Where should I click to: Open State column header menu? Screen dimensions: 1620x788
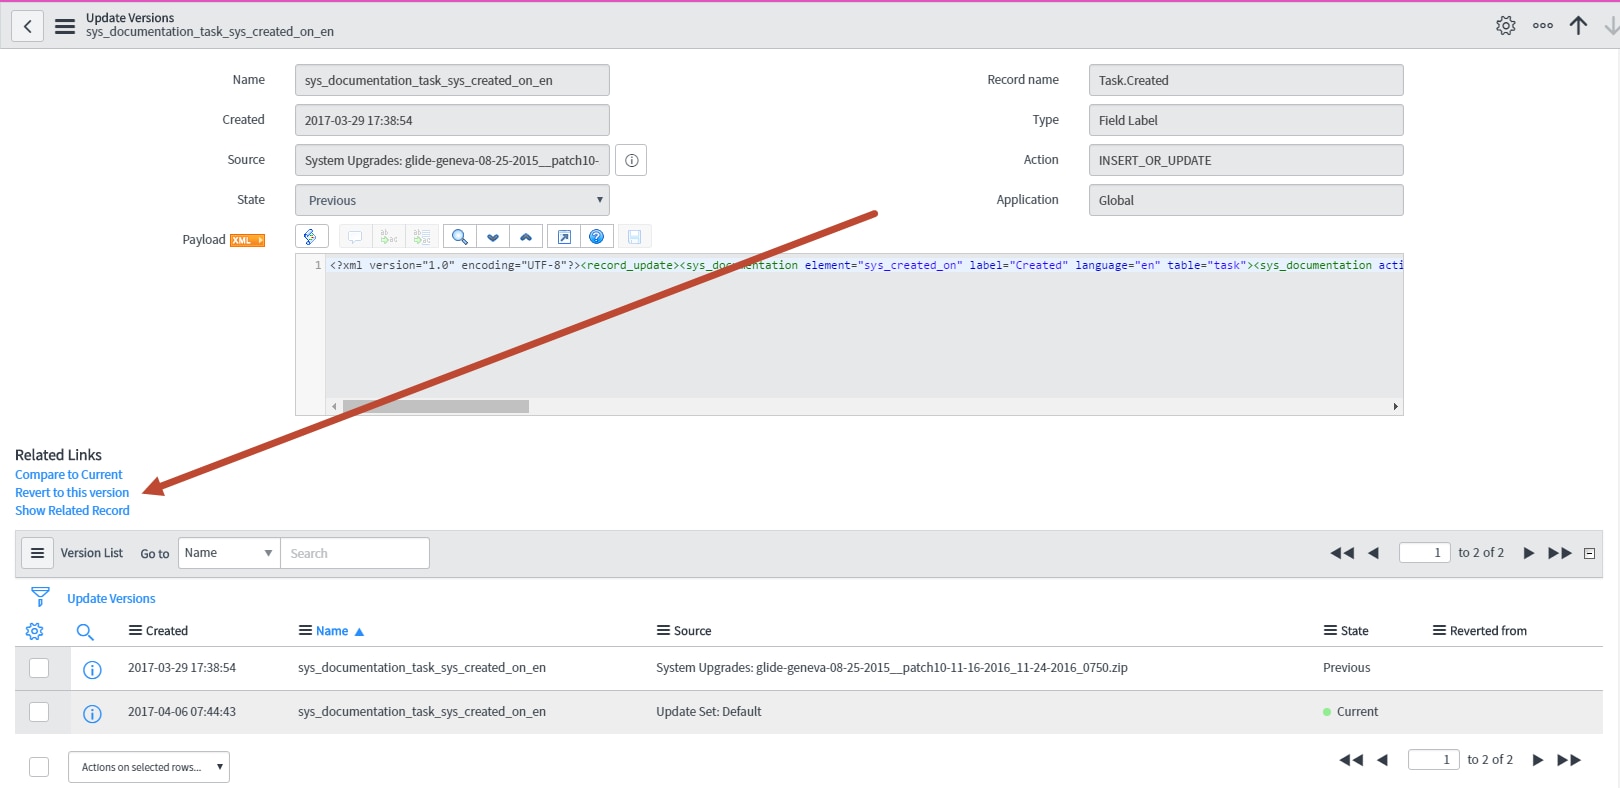tap(1330, 631)
